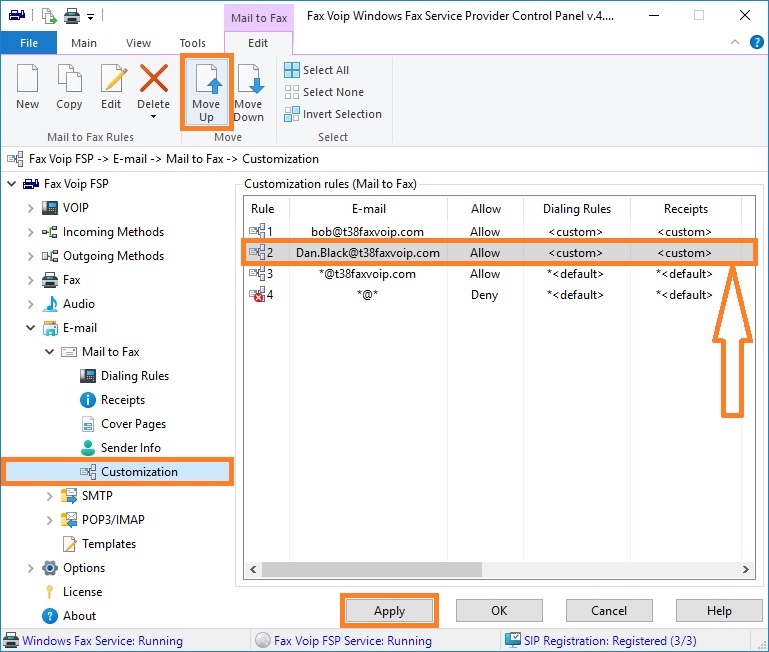Select Templates in the tree

[109, 544]
